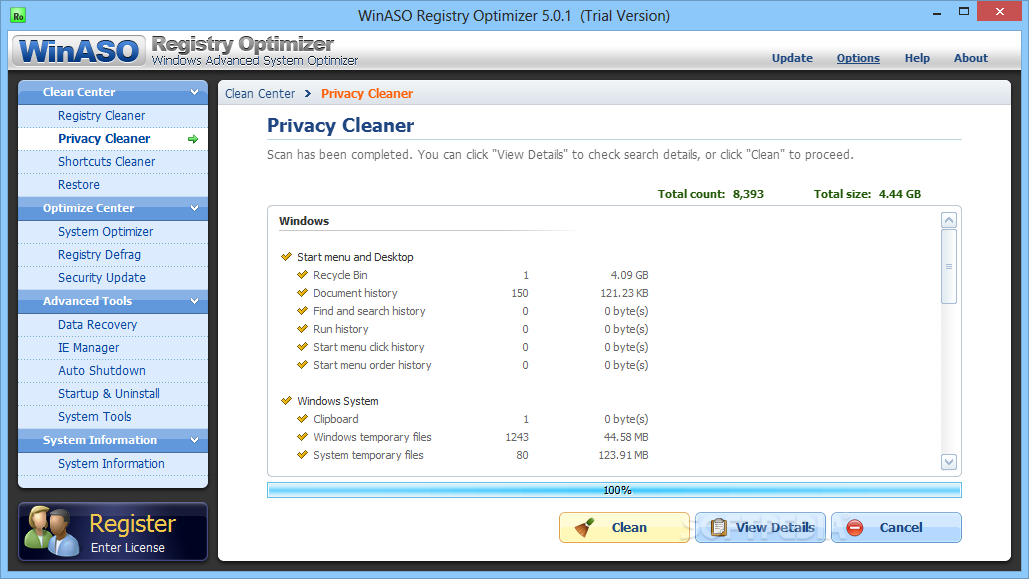Collapse the Clean Center section

(194, 92)
